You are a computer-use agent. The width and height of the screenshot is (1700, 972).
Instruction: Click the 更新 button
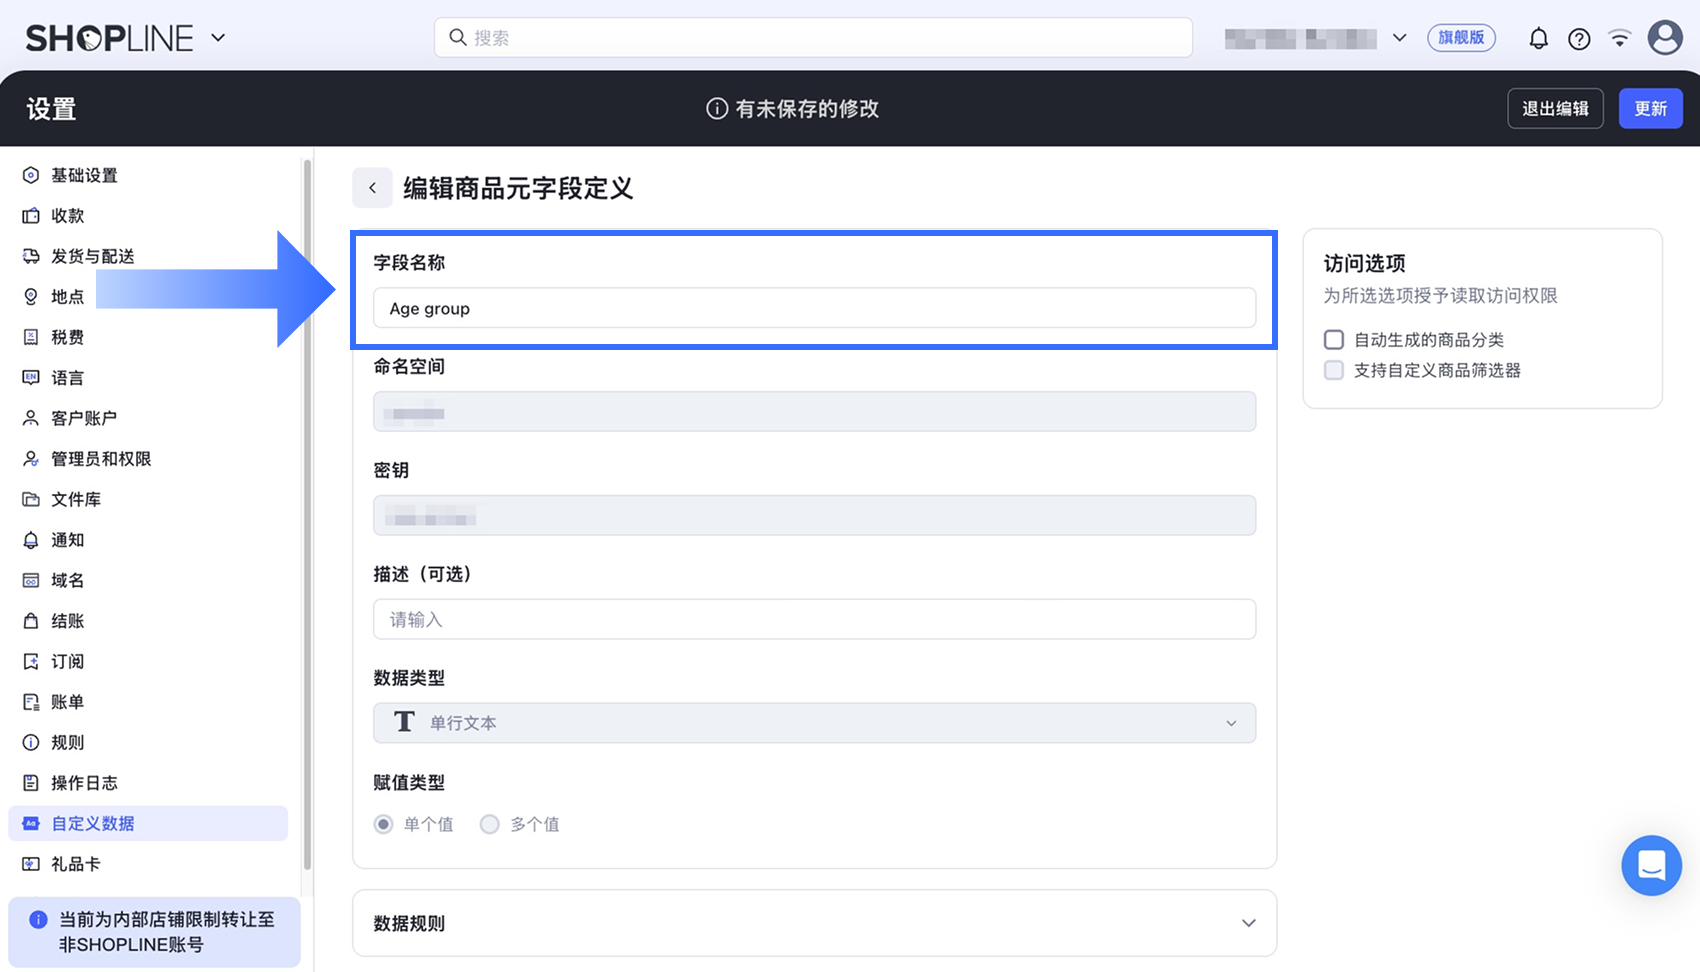(1650, 108)
